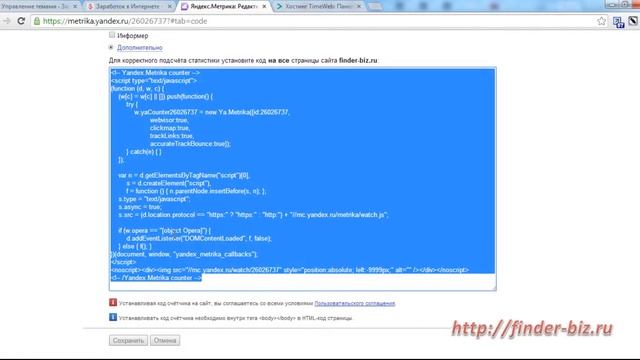Reload the page with the refresh icon

[x=21, y=21]
